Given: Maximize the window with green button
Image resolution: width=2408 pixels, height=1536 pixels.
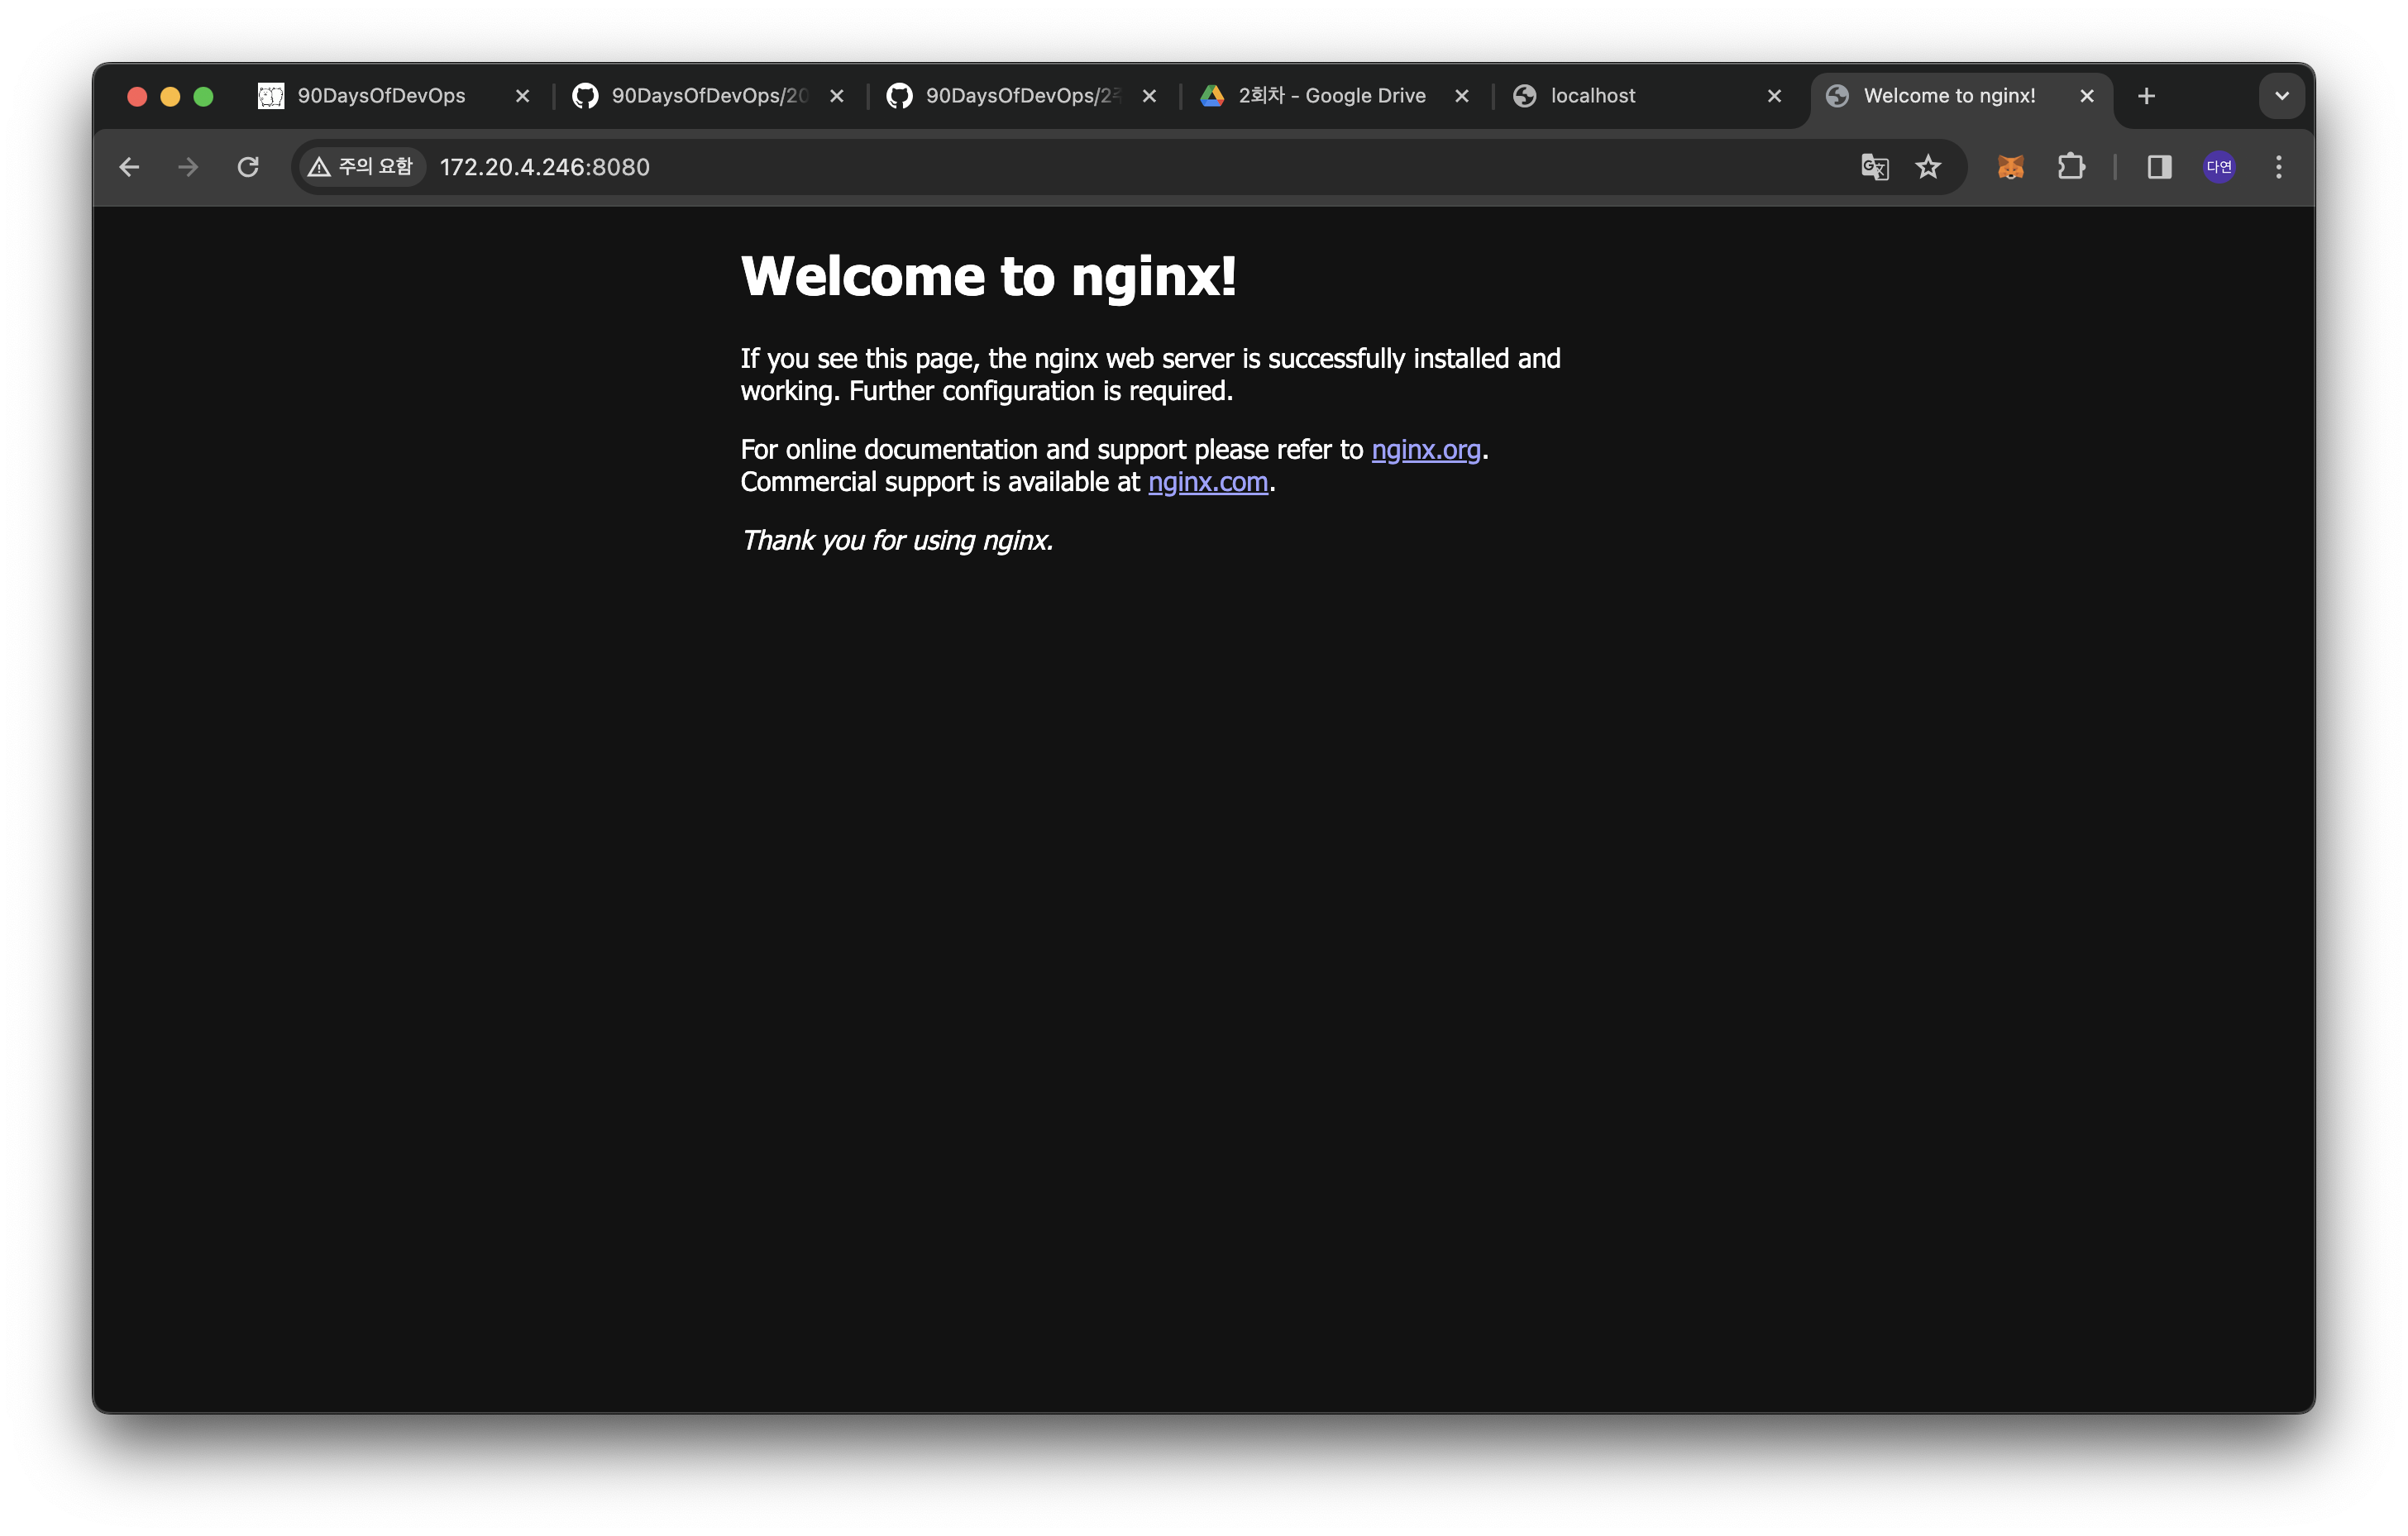Looking at the screenshot, I should 203,96.
